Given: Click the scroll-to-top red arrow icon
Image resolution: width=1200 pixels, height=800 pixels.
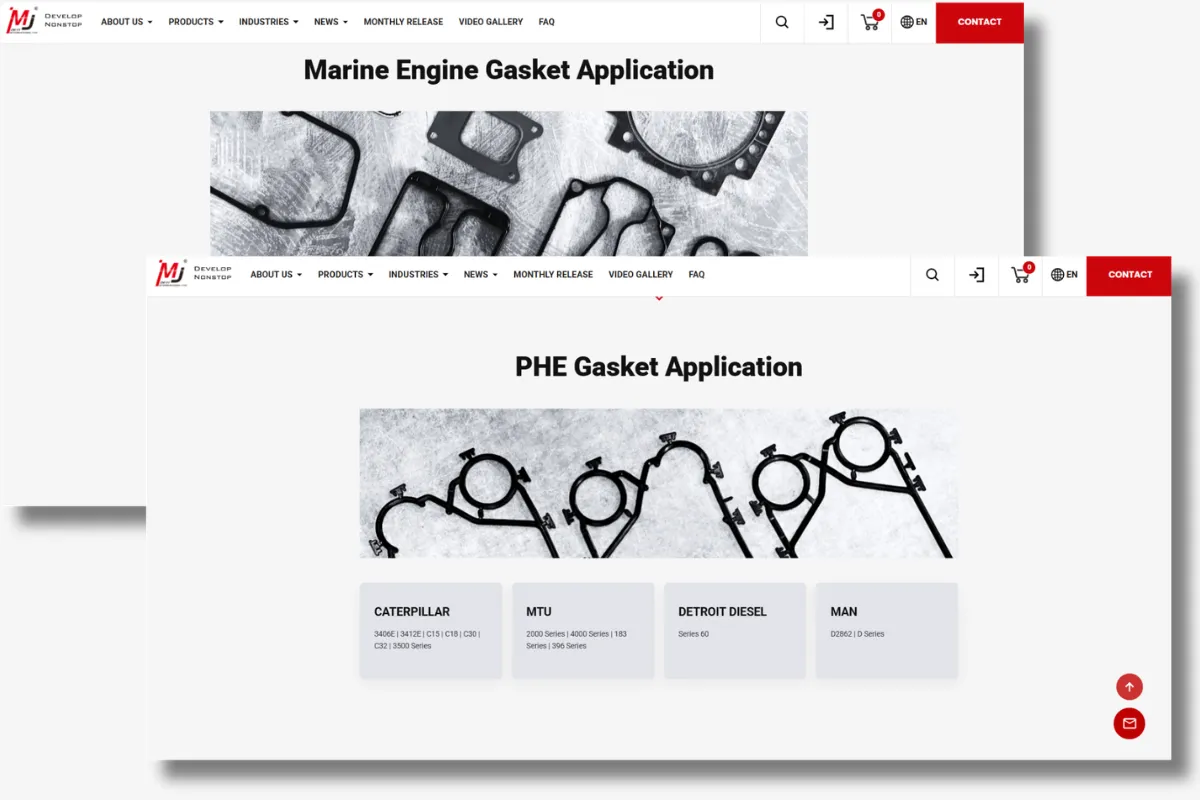Looking at the screenshot, I should (1129, 686).
